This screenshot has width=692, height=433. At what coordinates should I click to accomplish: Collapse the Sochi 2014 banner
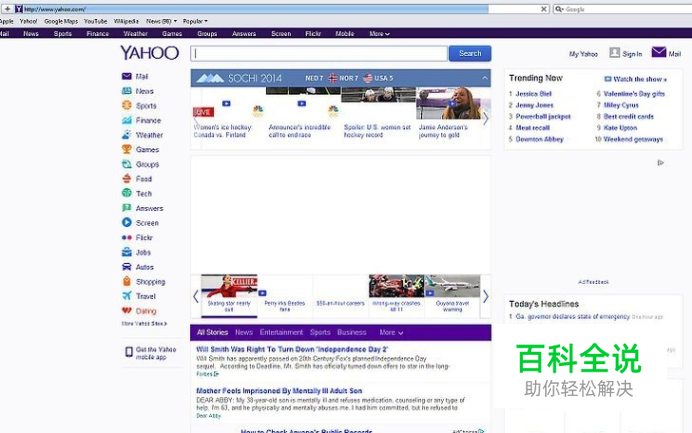tap(485, 78)
